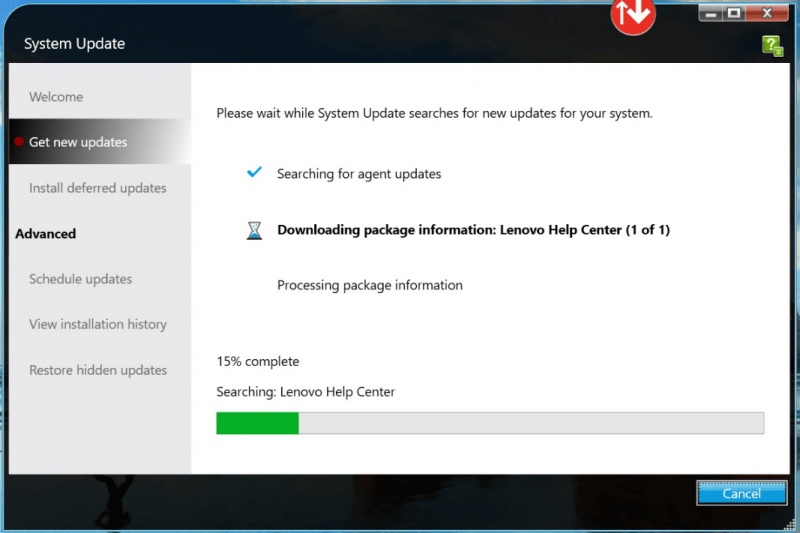Viewport: 800px width, 533px height.
Task: Click the '15% complete' status text
Action: [x=258, y=361]
